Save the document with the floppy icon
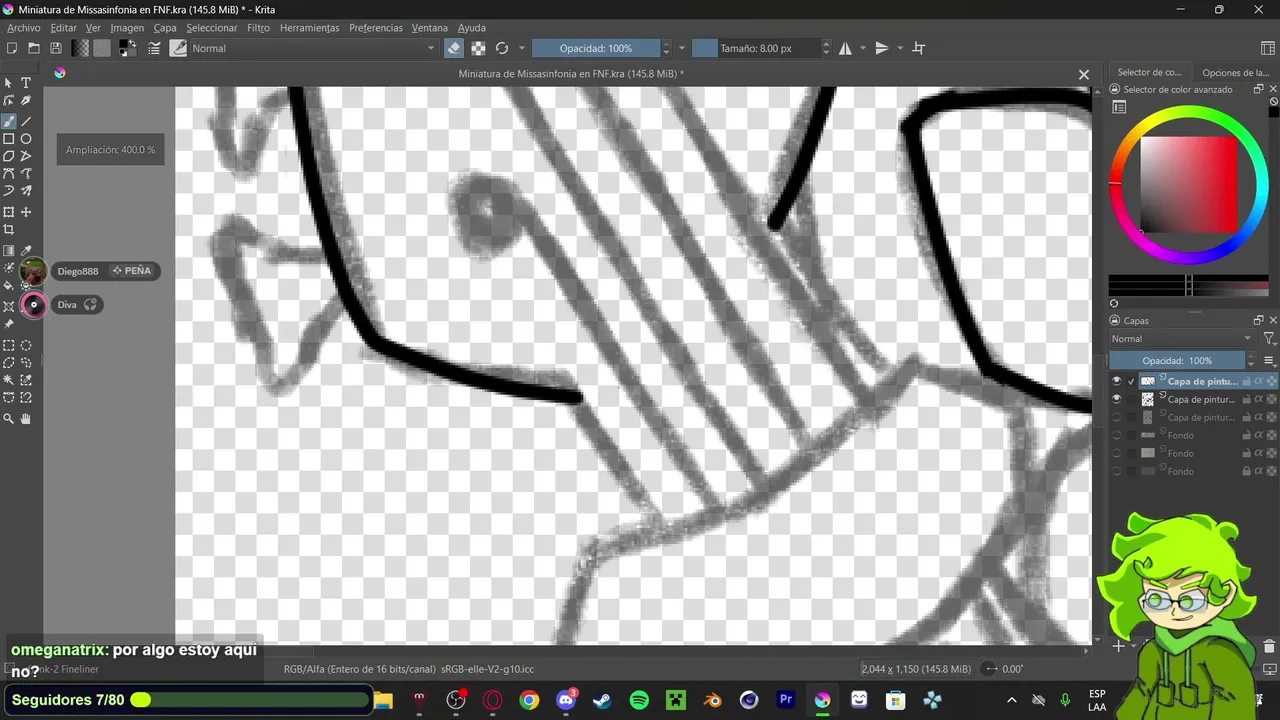Screen dimensions: 1280x720 pos(56,48)
